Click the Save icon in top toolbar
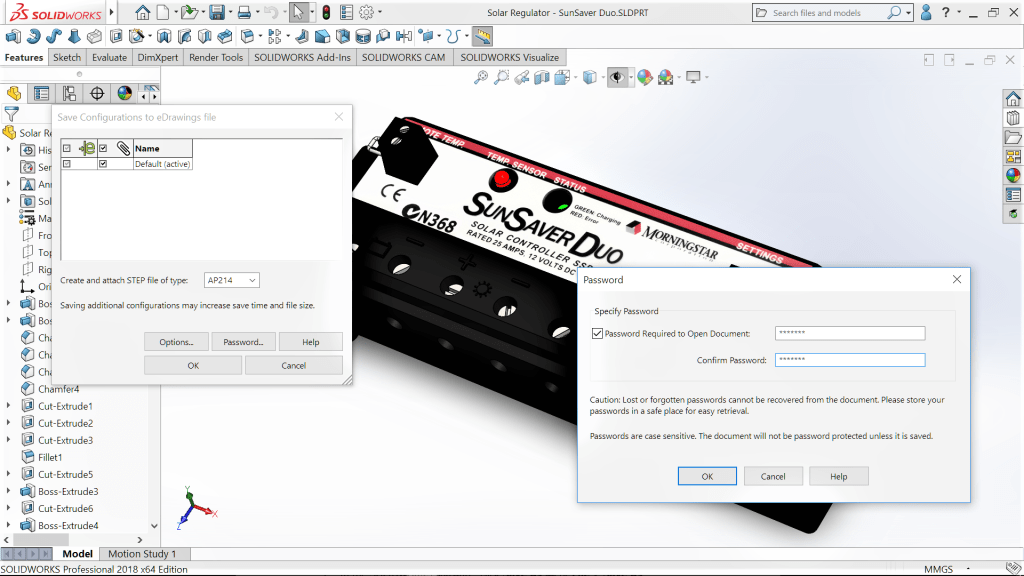 tap(217, 13)
